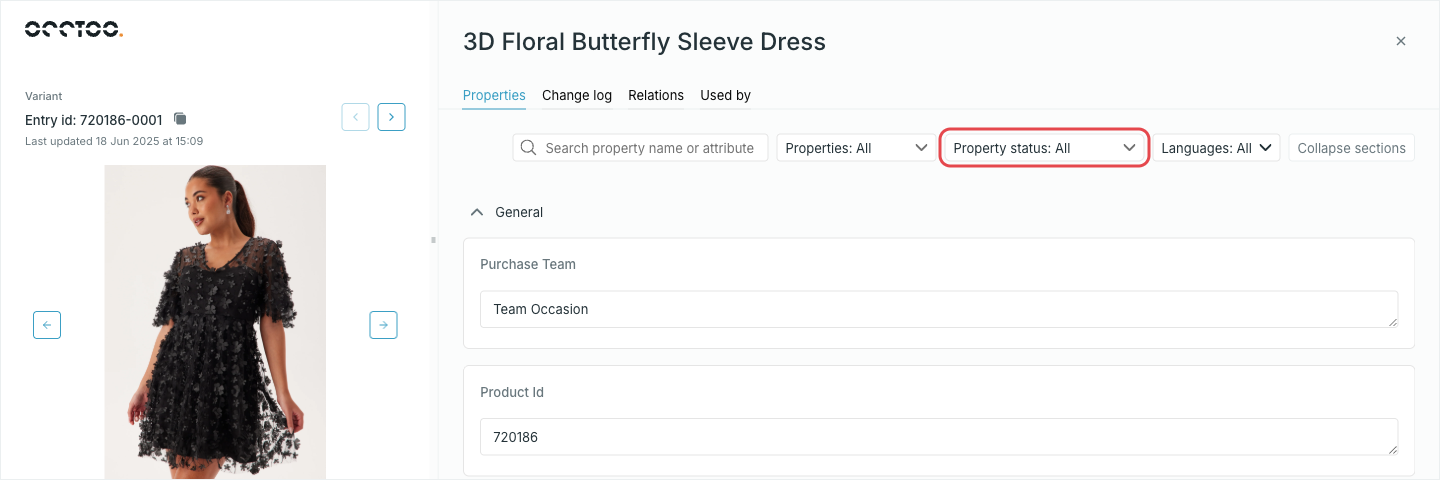Open the Relations tab
Image resolution: width=1440 pixels, height=480 pixels.
[656, 95]
